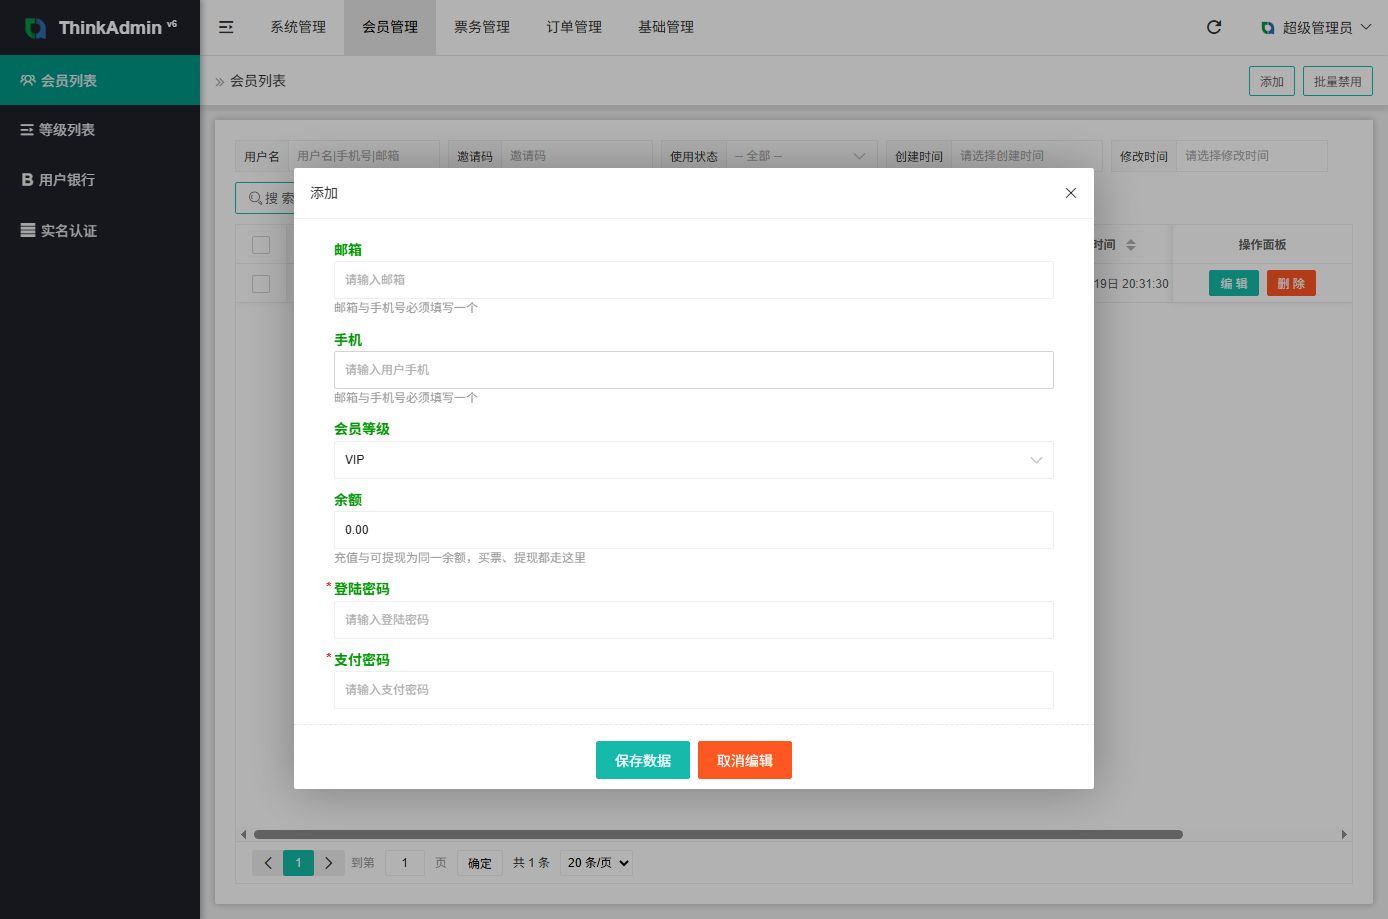The height and width of the screenshot is (919, 1388).
Task: Click the refresh icon in top bar
Action: coord(1214,27)
